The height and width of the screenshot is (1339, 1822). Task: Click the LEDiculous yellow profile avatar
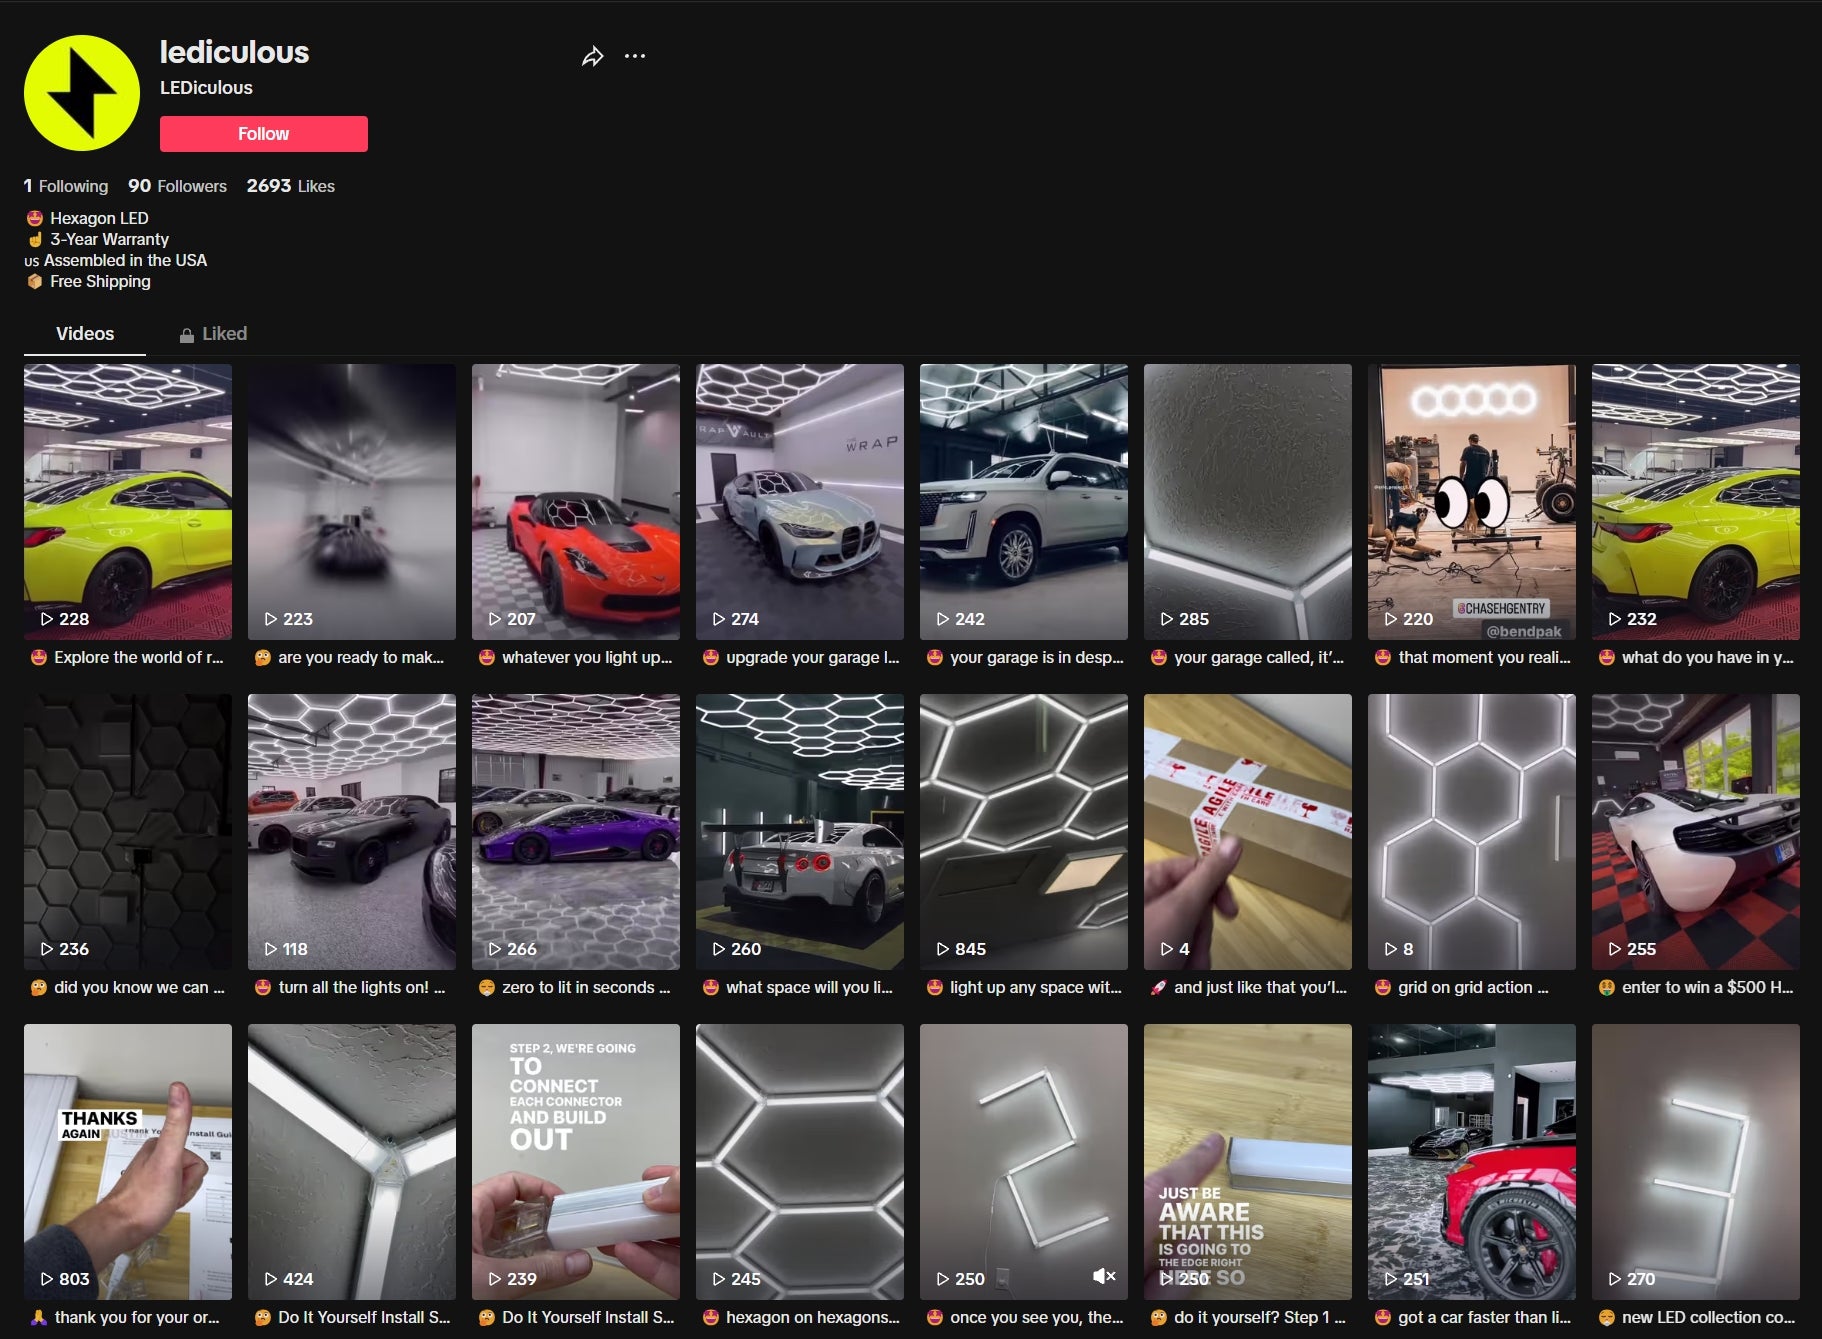(x=82, y=93)
